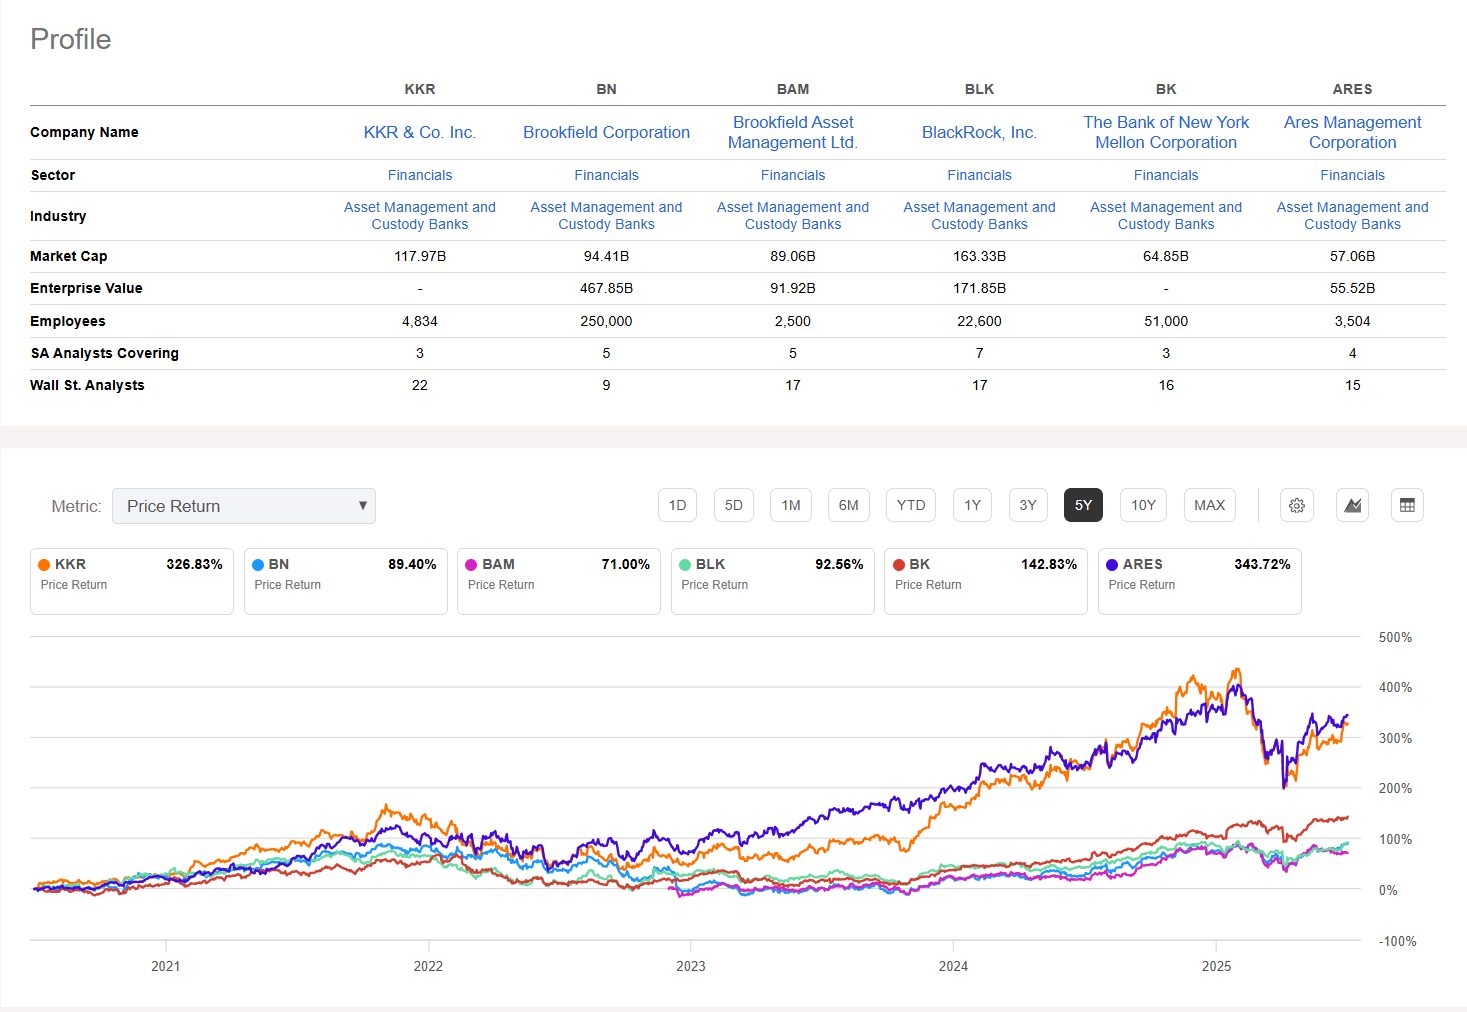Click the Profile section heading
The height and width of the screenshot is (1012, 1467).
click(x=71, y=39)
